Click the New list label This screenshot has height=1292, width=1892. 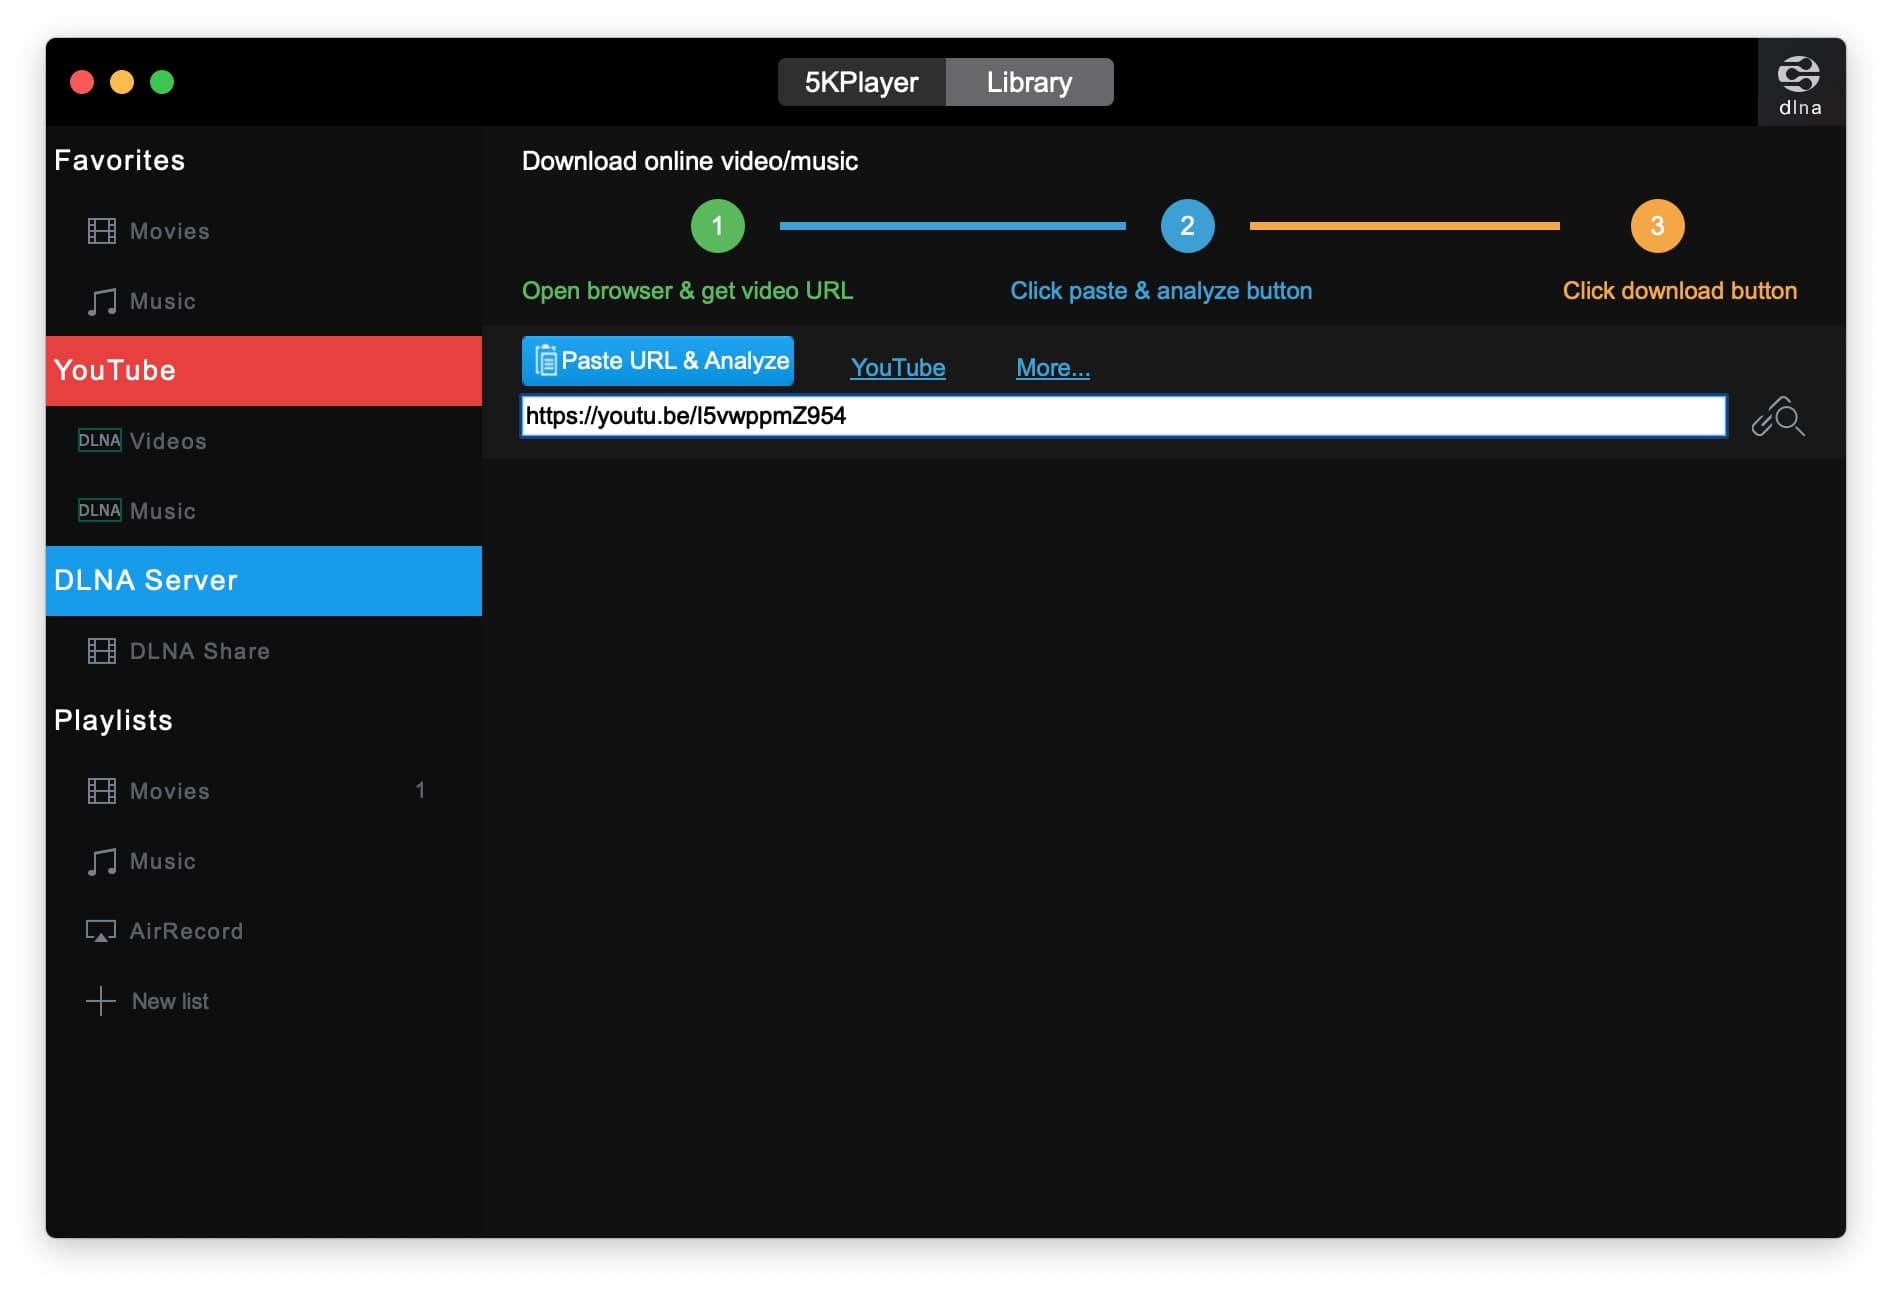[170, 1001]
